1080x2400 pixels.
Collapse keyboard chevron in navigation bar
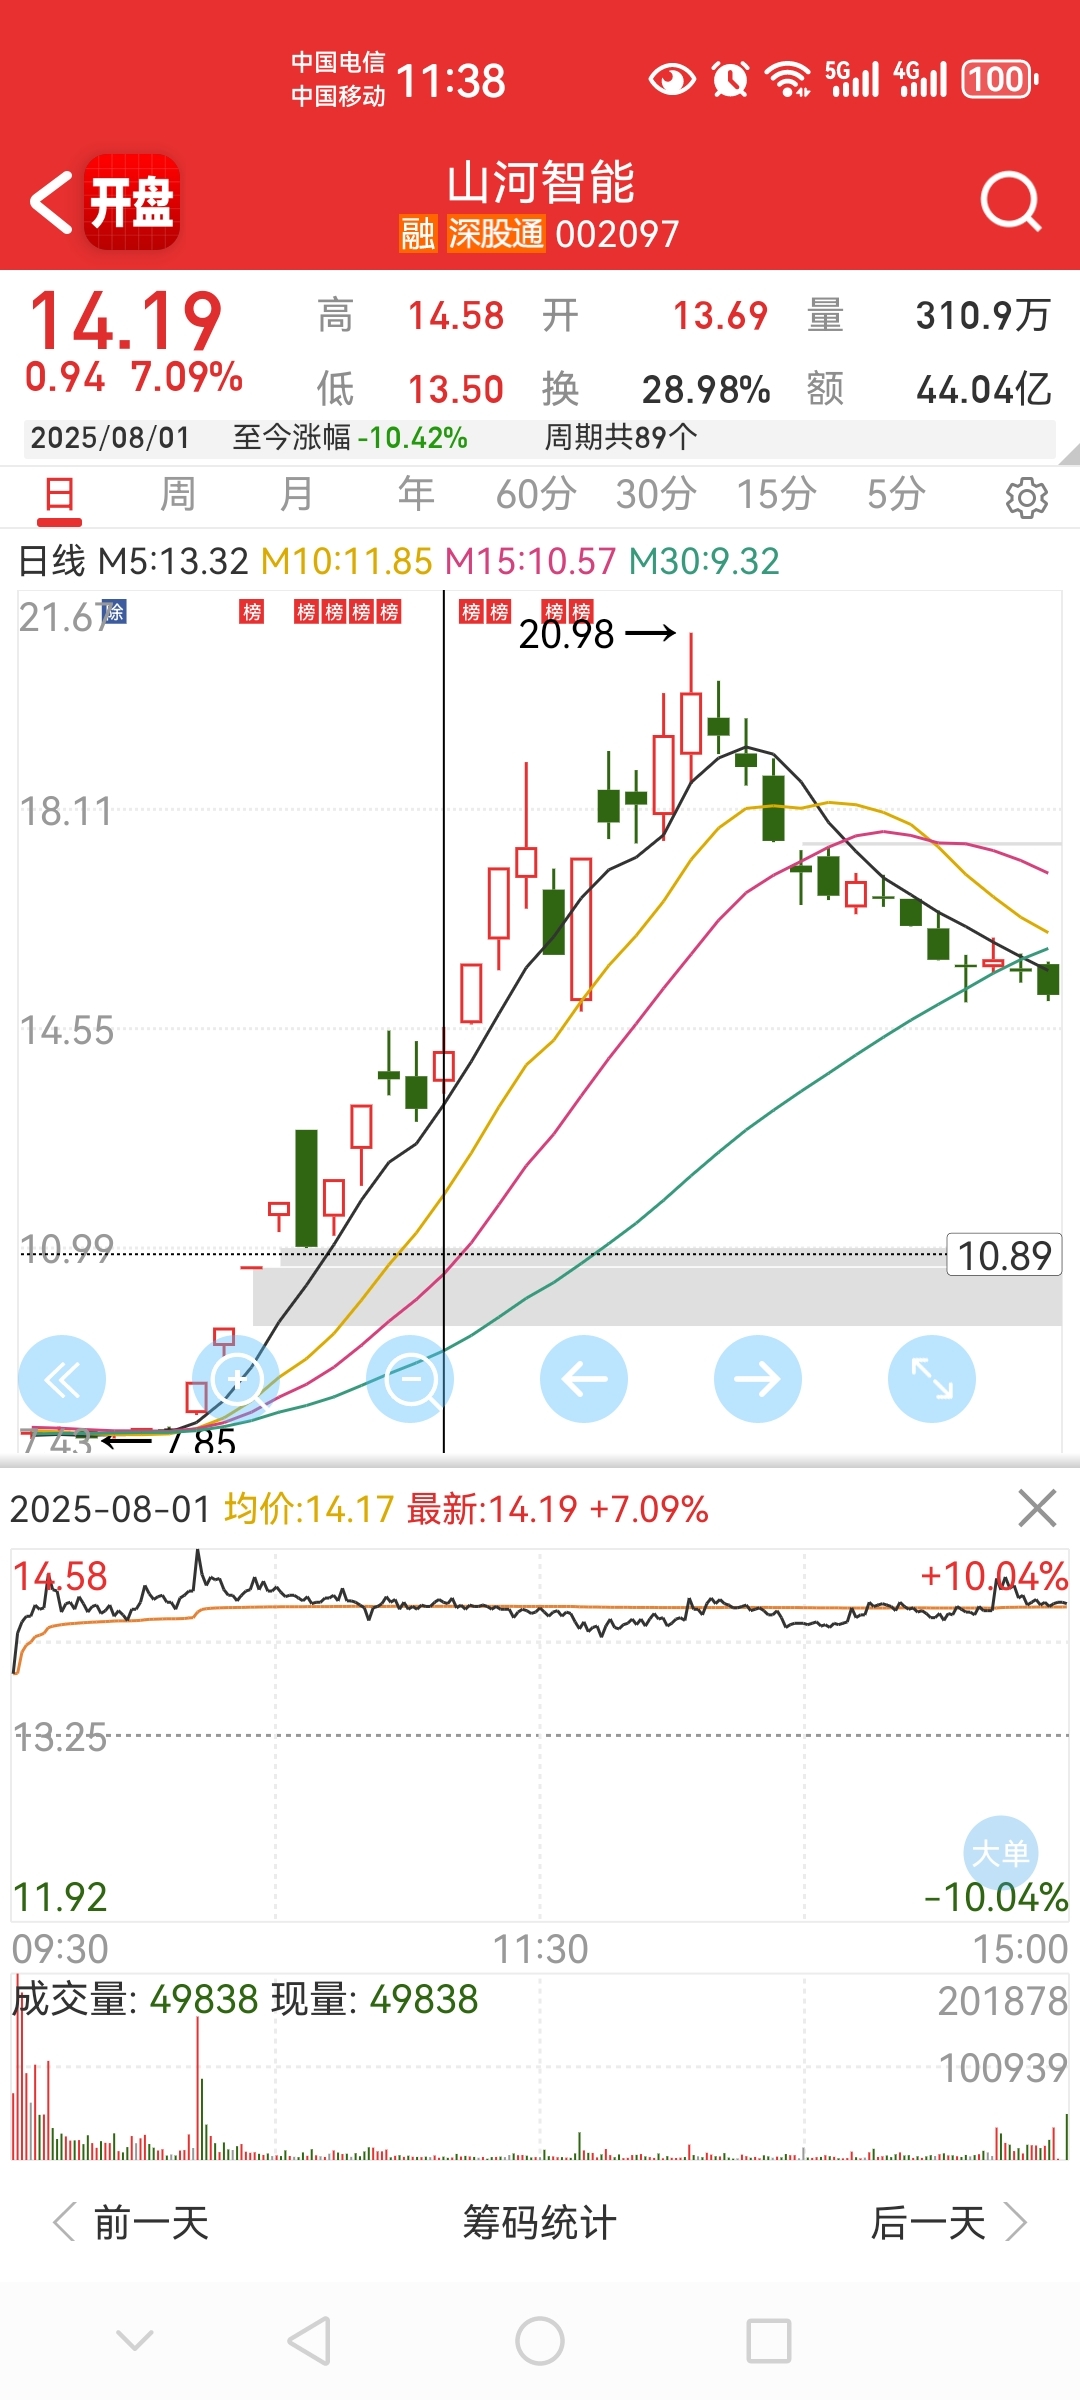tap(135, 2341)
